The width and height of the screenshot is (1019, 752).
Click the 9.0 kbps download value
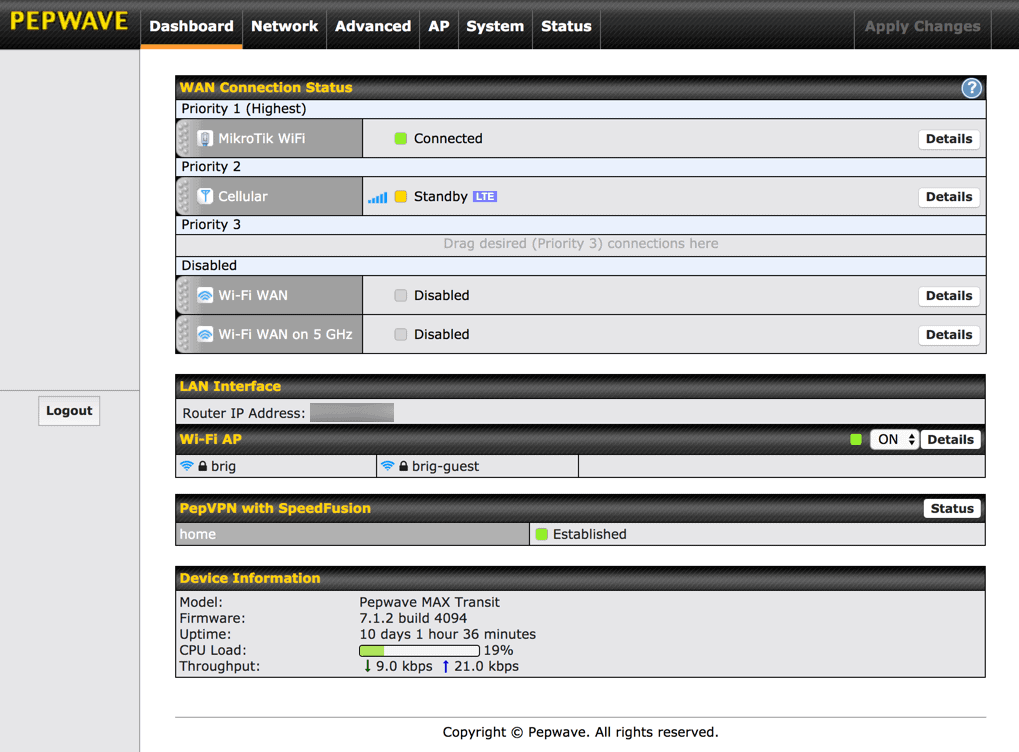404,666
